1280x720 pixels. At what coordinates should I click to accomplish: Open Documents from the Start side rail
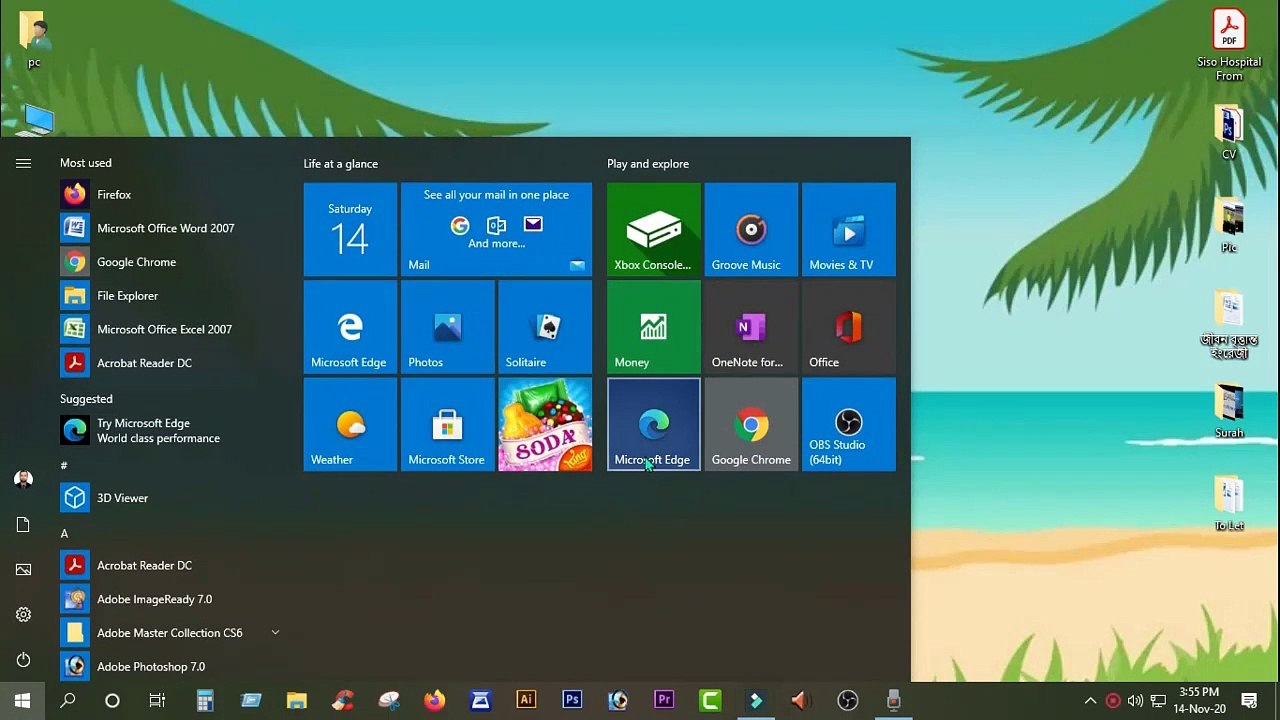tap(23, 525)
